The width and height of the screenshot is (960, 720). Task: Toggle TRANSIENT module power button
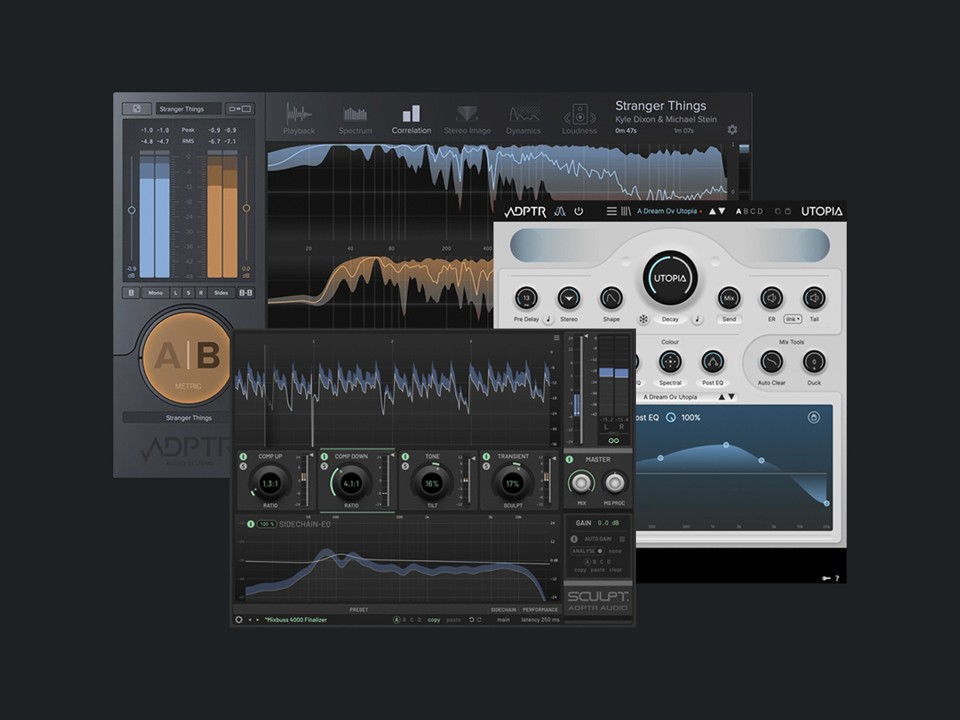click(x=486, y=457)
